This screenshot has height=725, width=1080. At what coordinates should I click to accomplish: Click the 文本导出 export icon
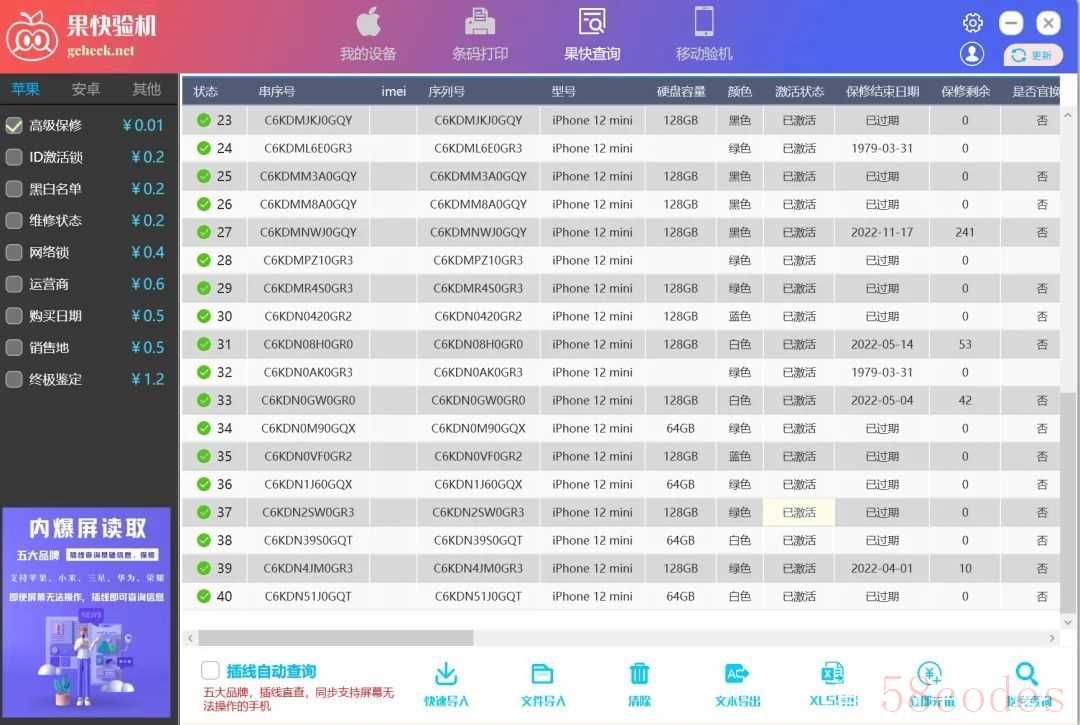pos(736,674)
